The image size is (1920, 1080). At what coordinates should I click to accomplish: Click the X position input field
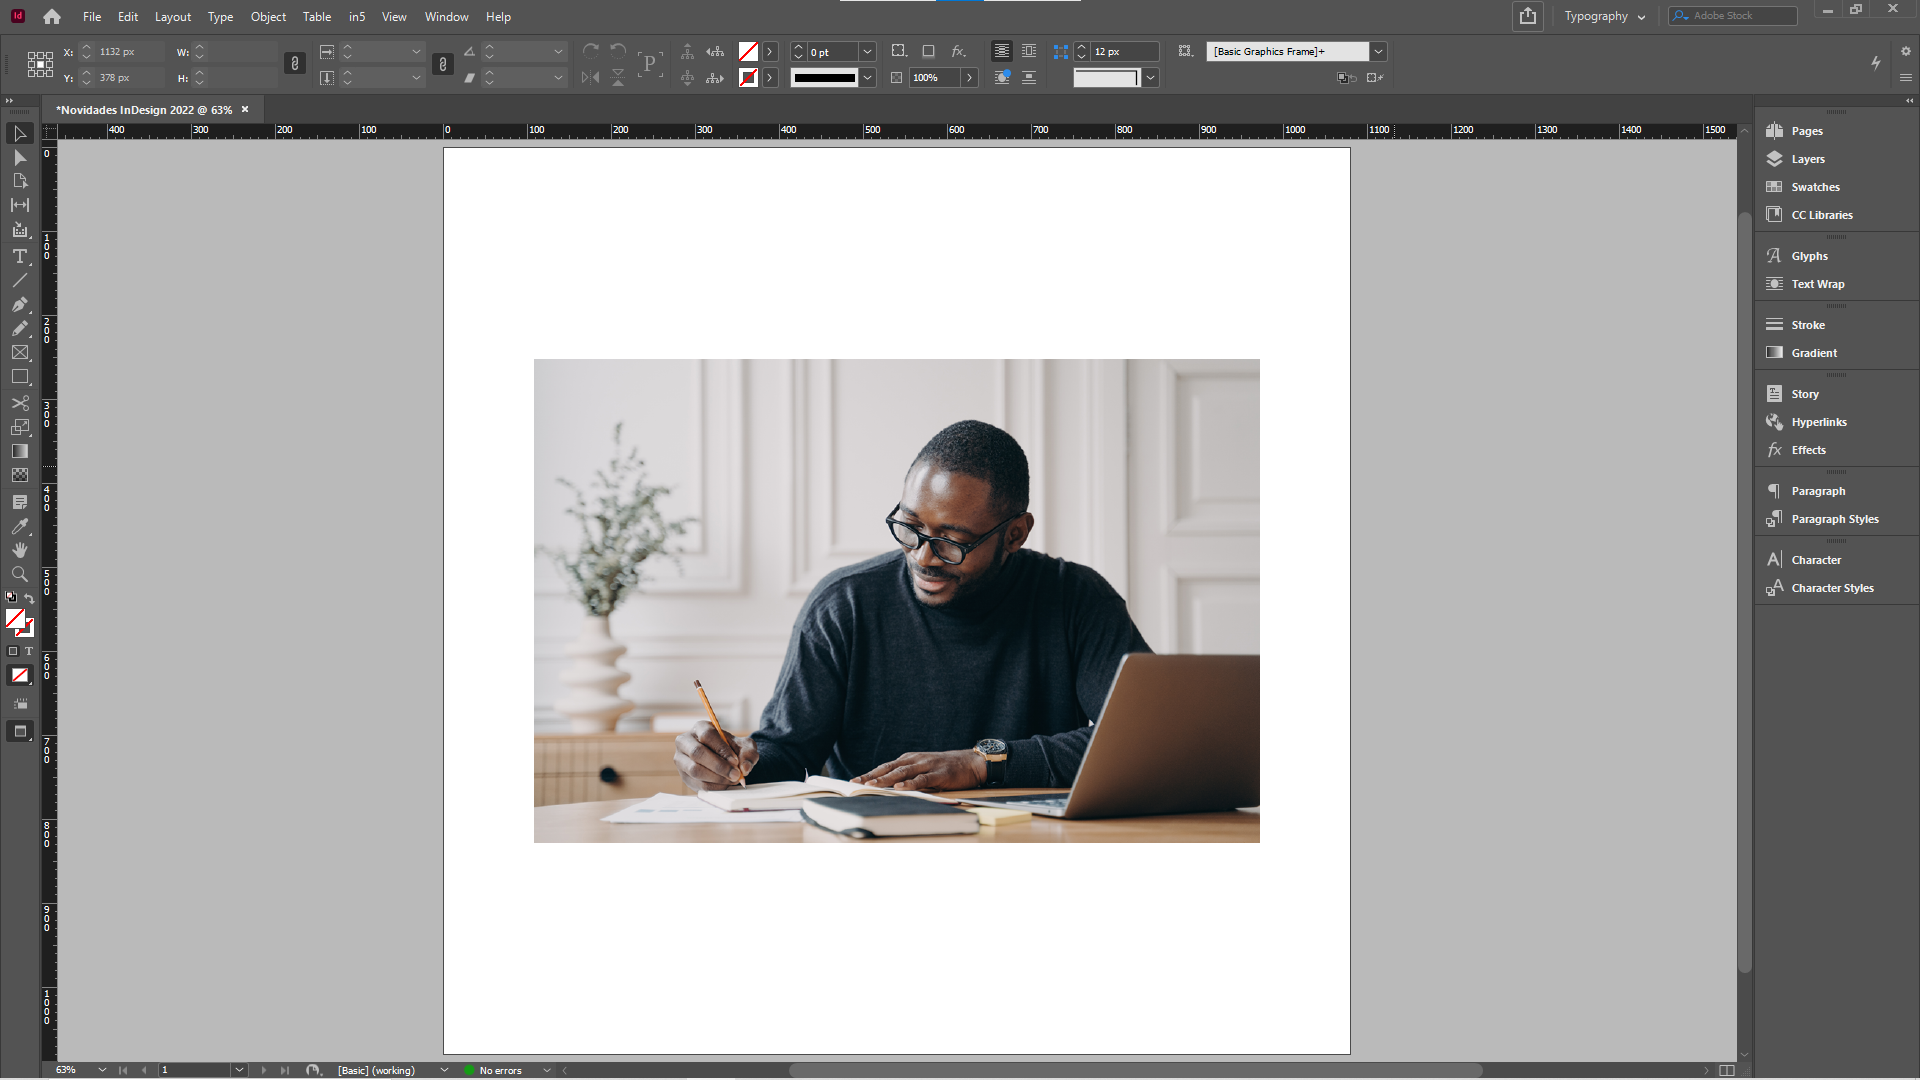(129, 51)
